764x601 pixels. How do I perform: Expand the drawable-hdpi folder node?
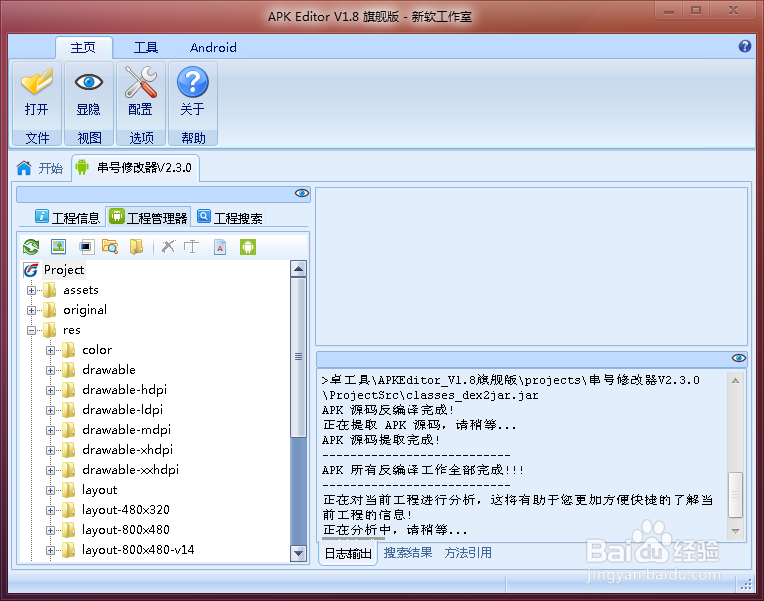tap(50, 390)
